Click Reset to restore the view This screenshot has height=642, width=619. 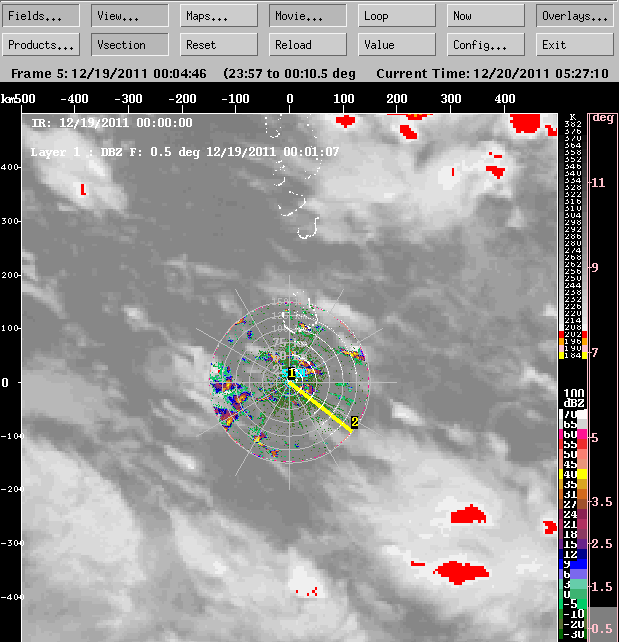coord(219,44)
